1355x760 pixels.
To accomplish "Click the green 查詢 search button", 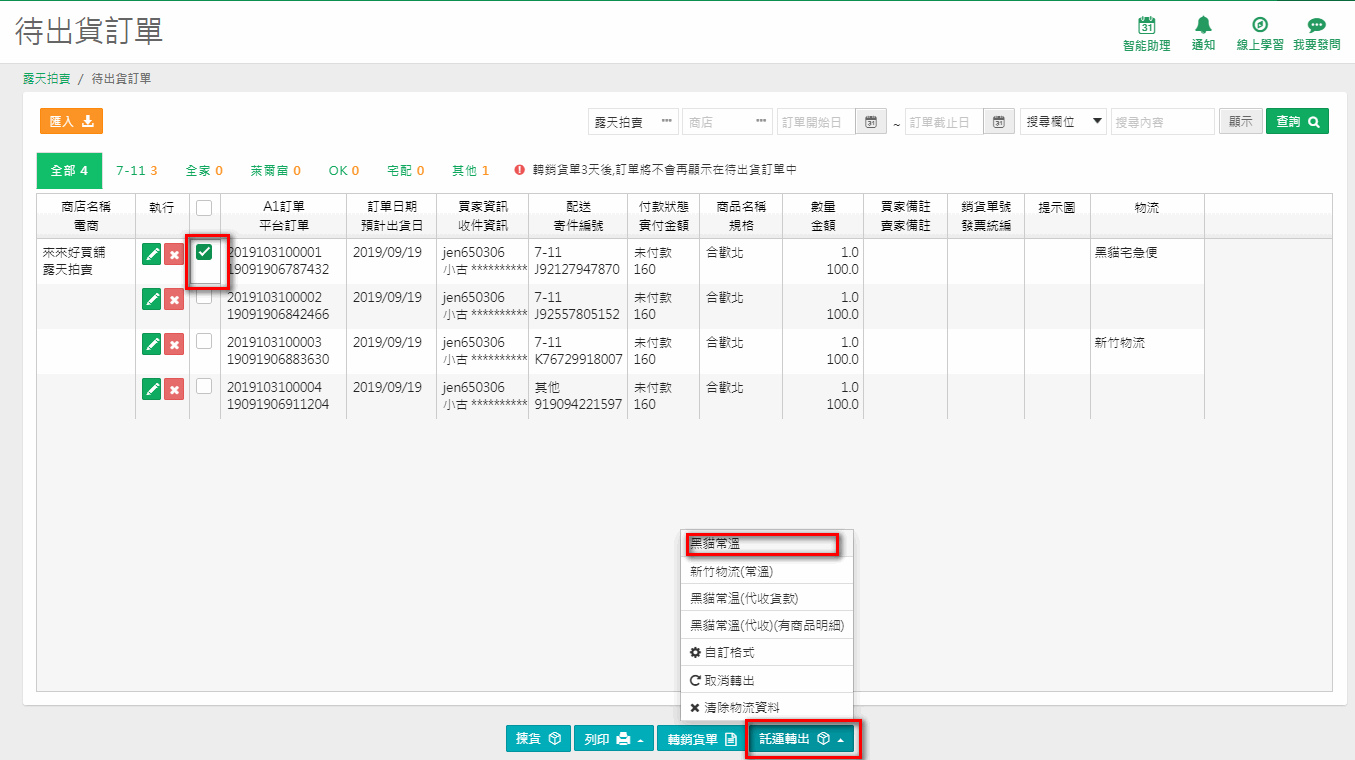I will click(x=1297, y=121).
